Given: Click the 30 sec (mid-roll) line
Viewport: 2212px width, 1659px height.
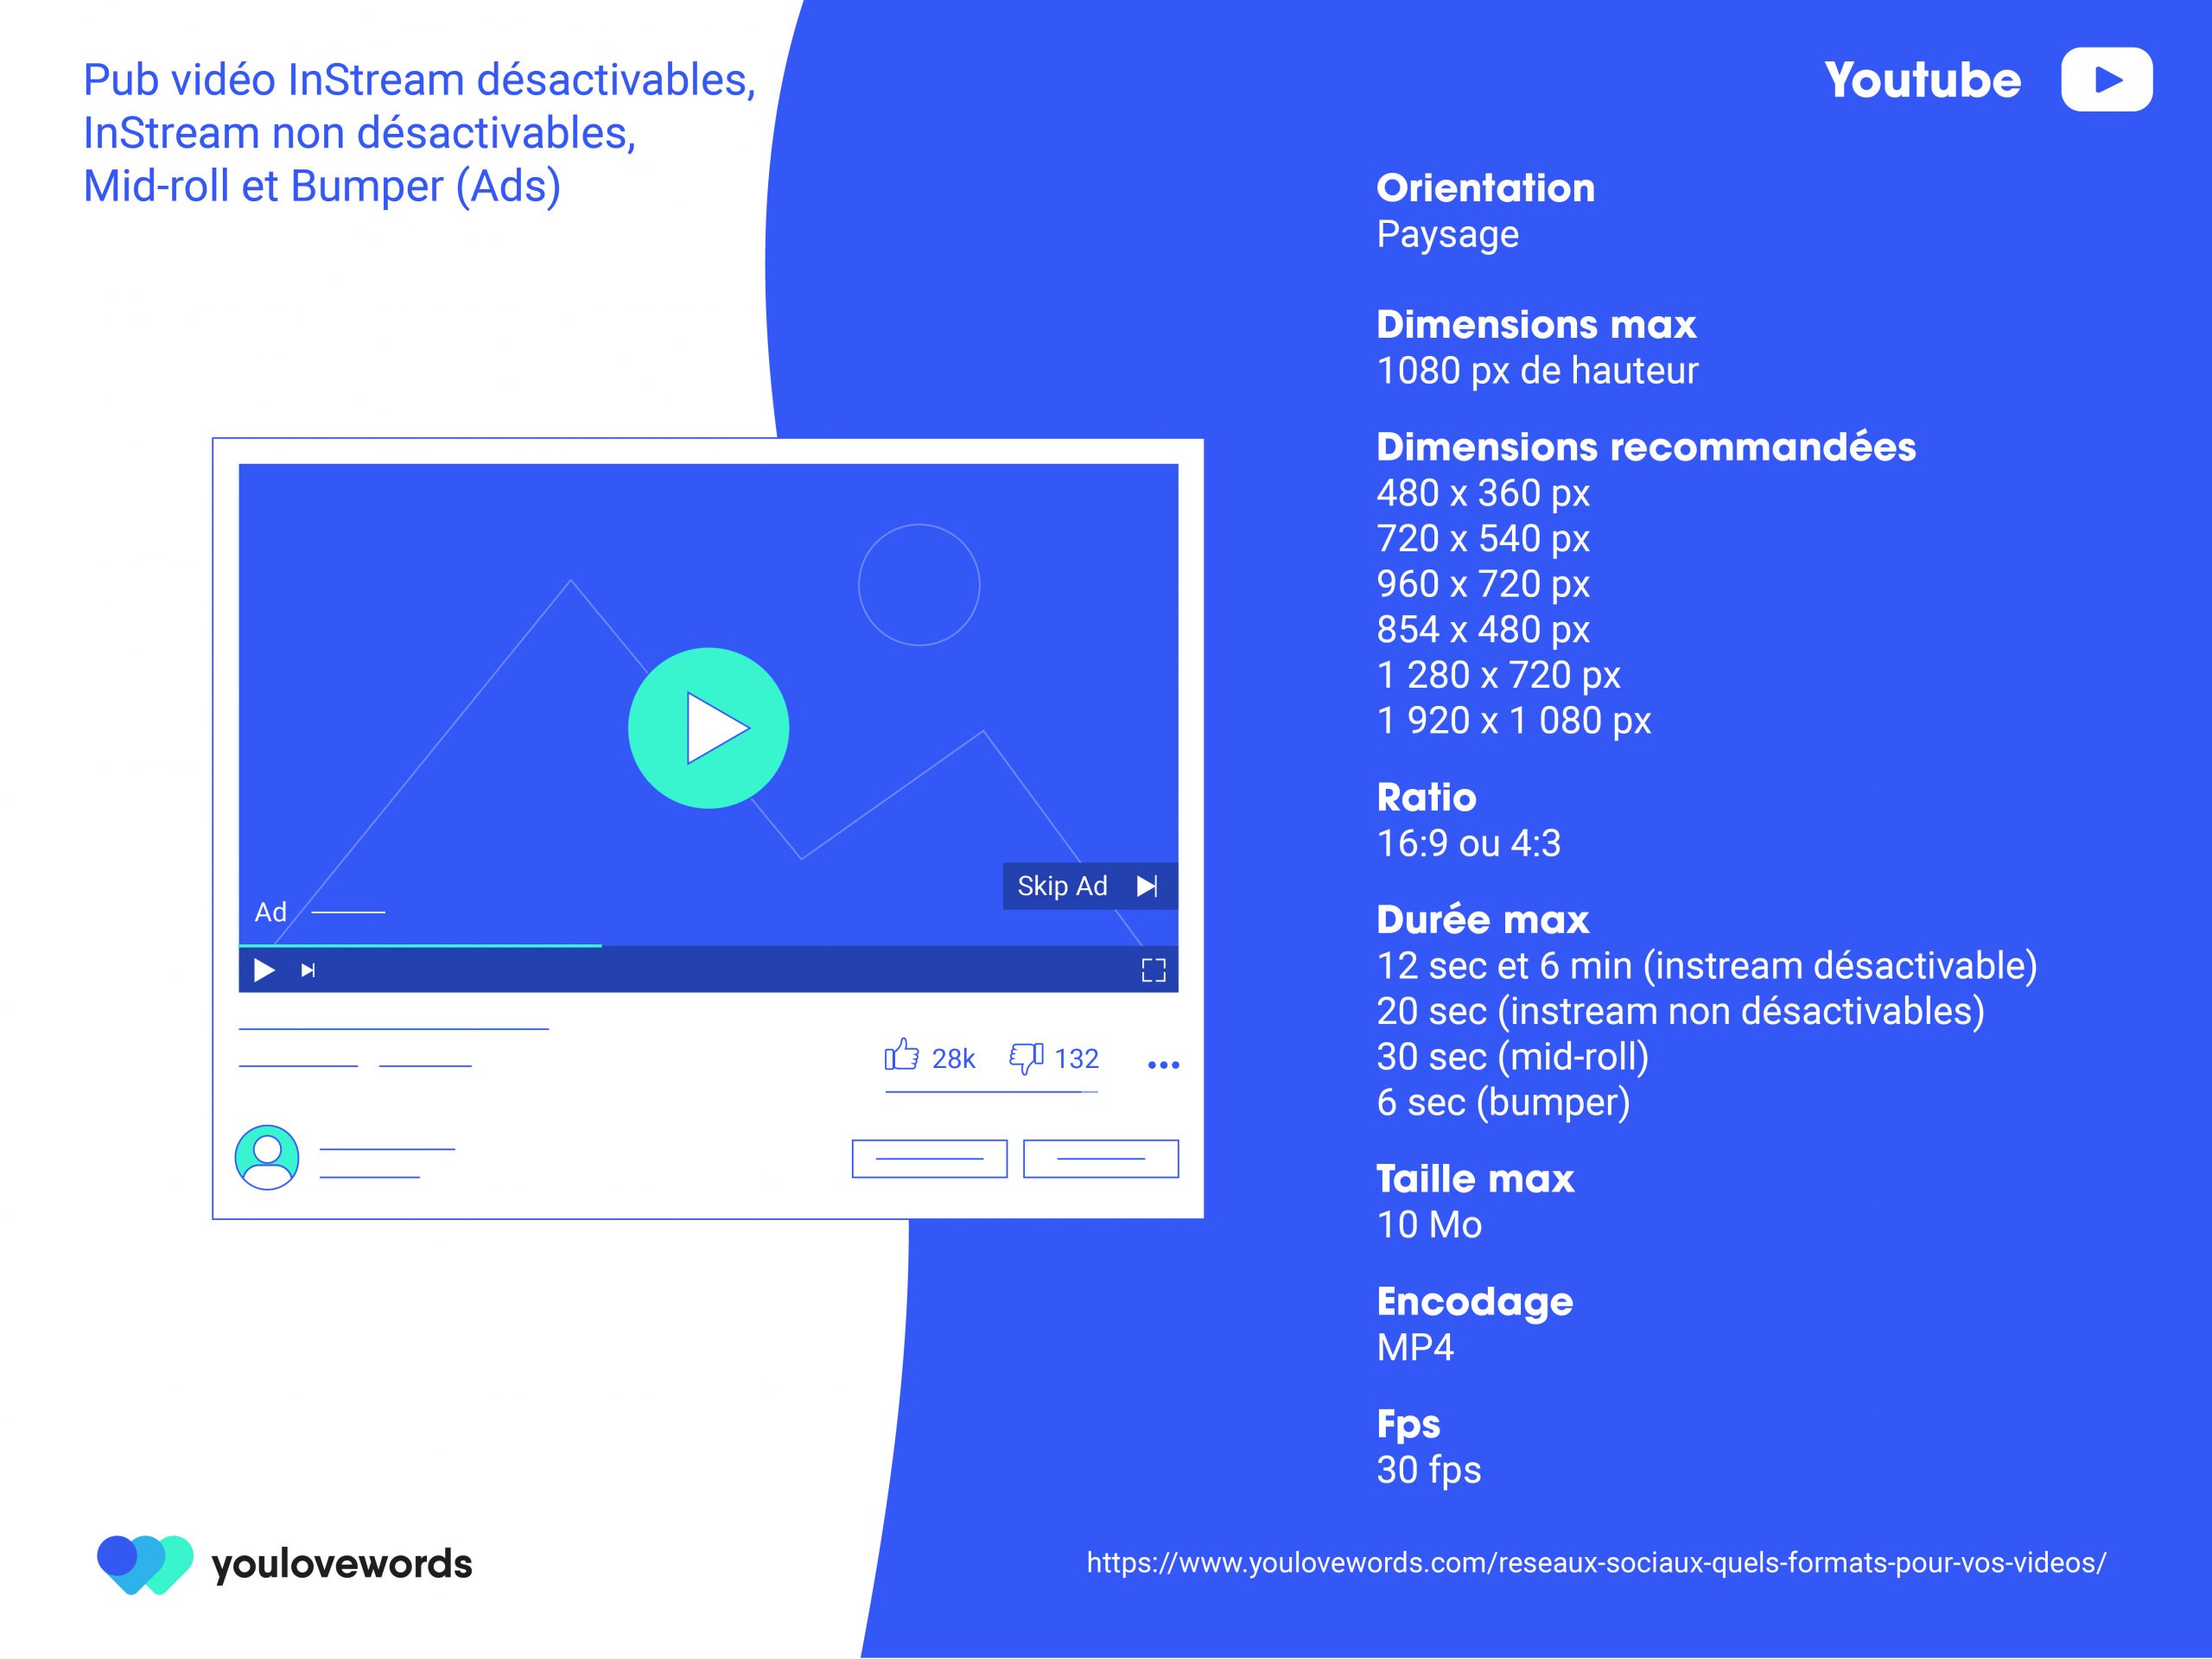Looking at the screenshot, I should click(x=1512, y=1057).
